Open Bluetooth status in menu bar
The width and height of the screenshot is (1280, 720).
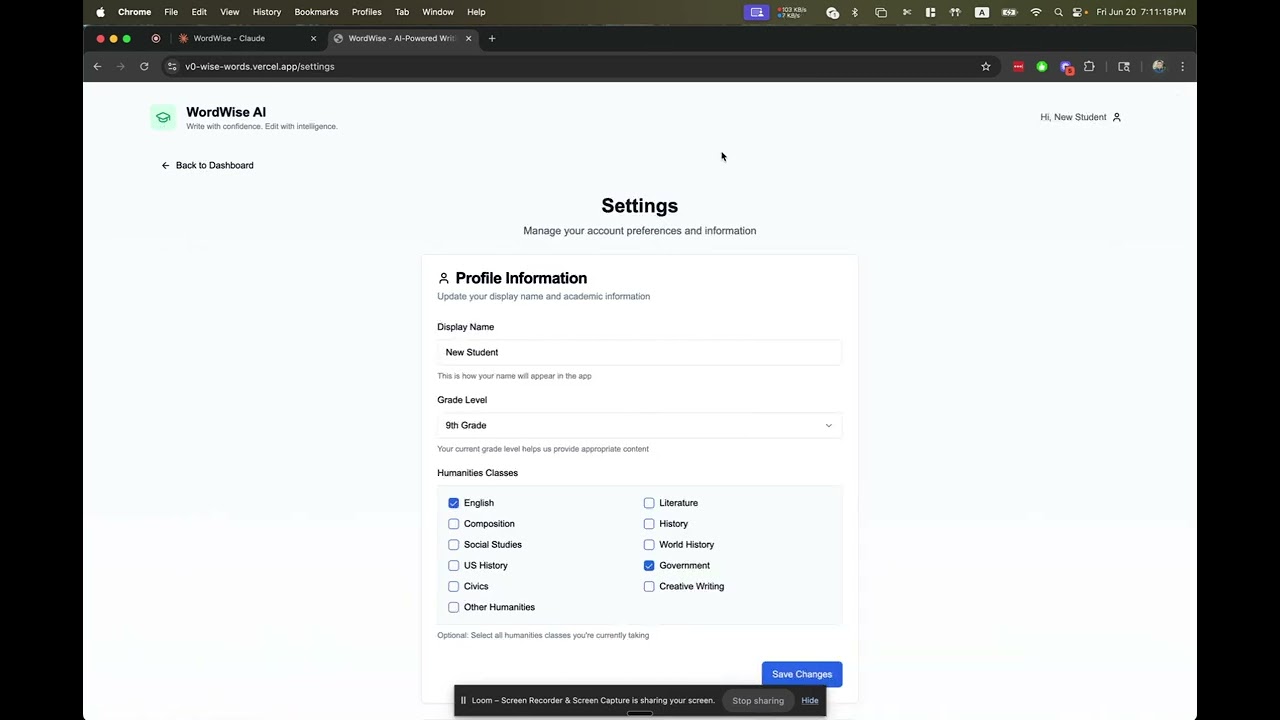click(x=855, y=12)
